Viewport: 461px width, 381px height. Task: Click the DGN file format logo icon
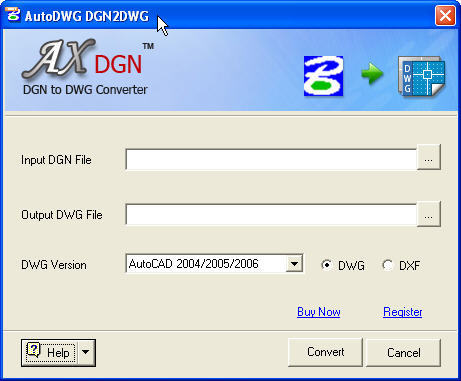323,76
